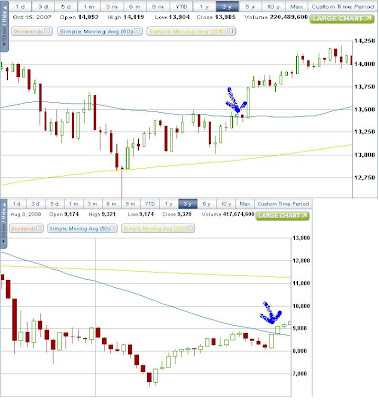This screenshot has width=379, height=400.
Task: Select 6m period tab on 2009 chart
Action: click(x=112, y=204)
